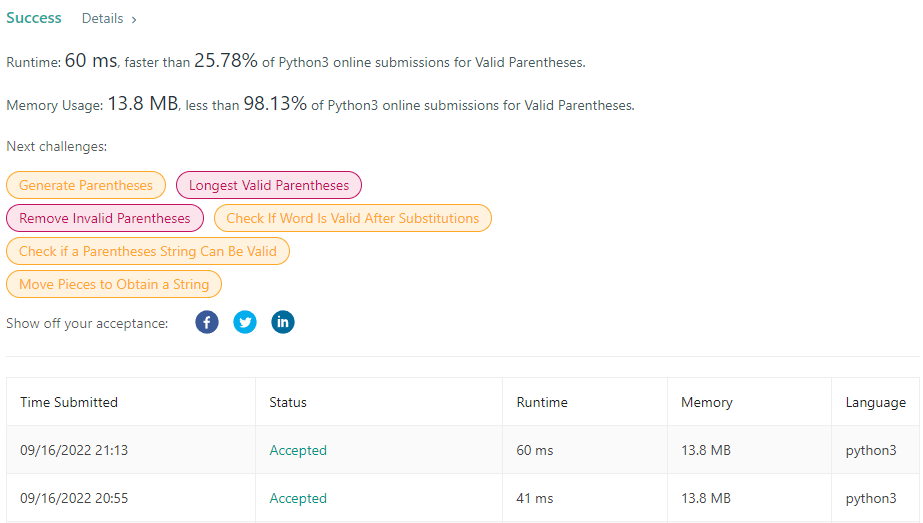Click the Success result heading
923x523 pixels.
pyautogui.click(x=34, y=18)
